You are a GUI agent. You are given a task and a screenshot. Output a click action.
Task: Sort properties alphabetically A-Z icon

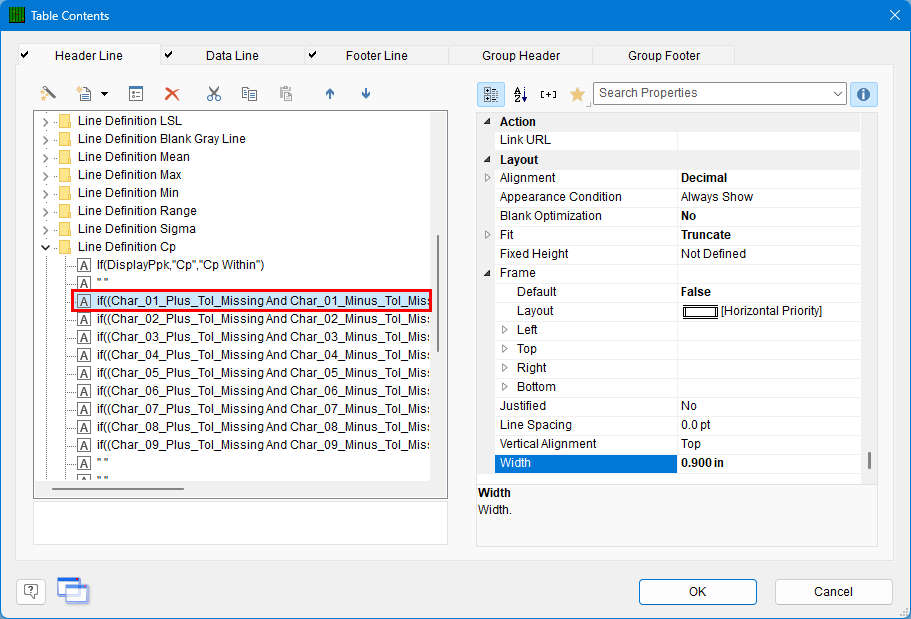520,94
